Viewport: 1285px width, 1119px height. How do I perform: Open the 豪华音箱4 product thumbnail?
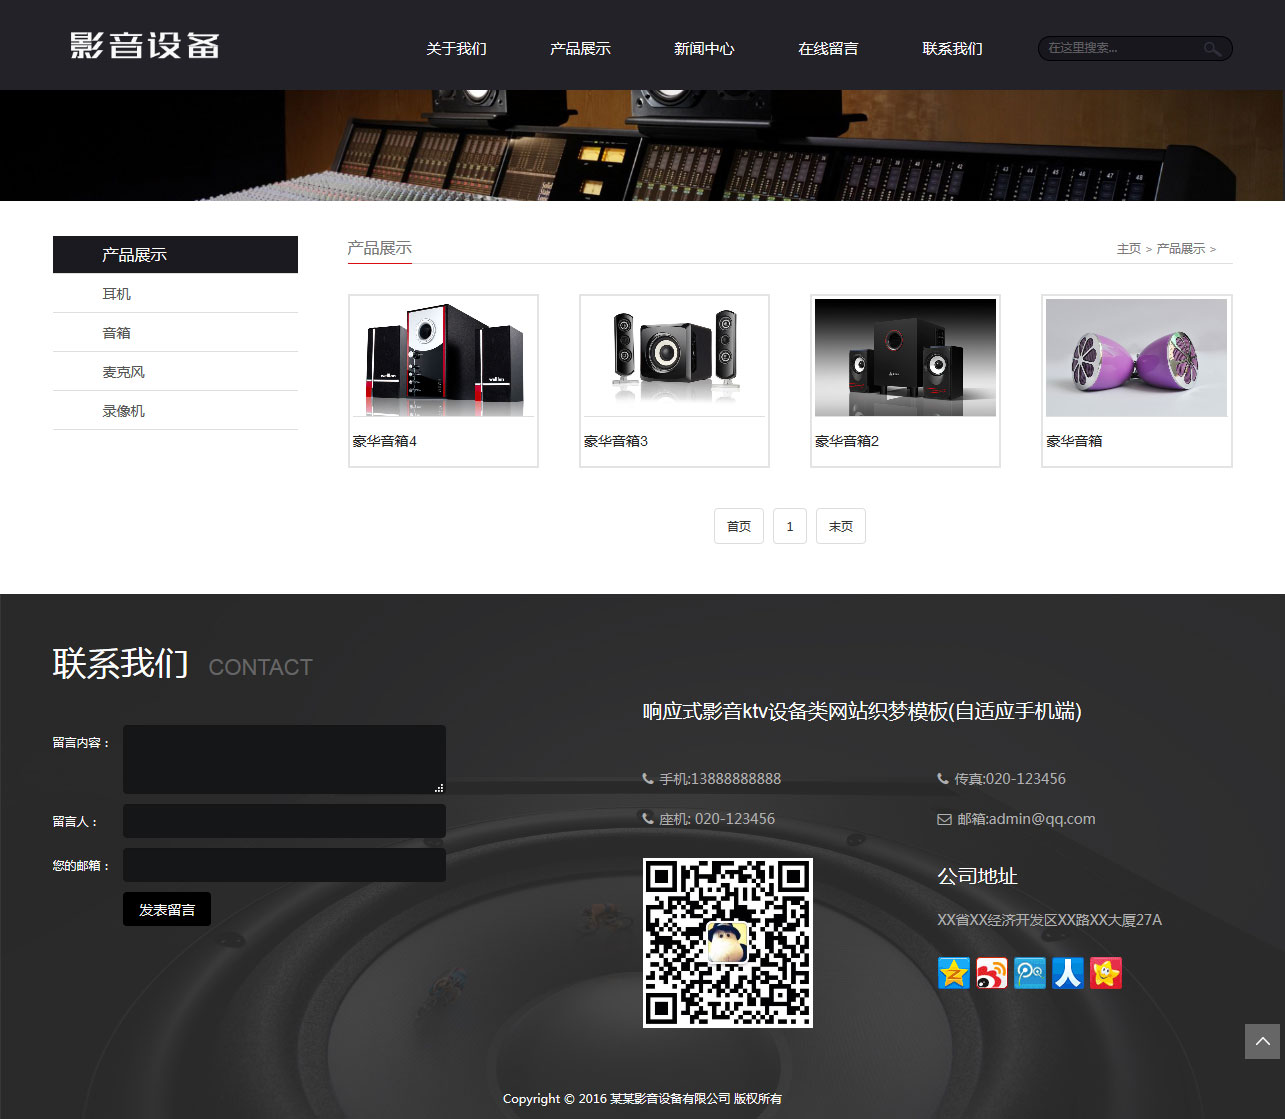(443, 358)
